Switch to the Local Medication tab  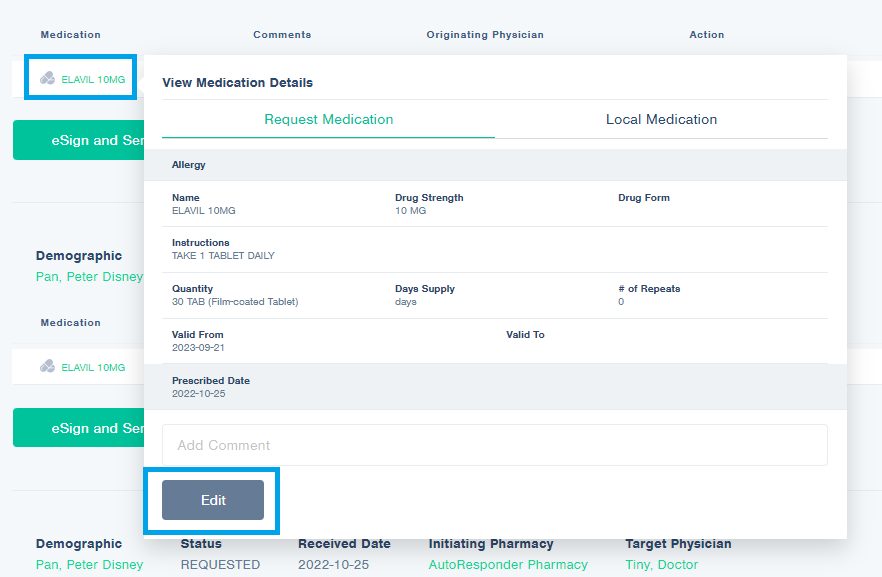point(661,119)
